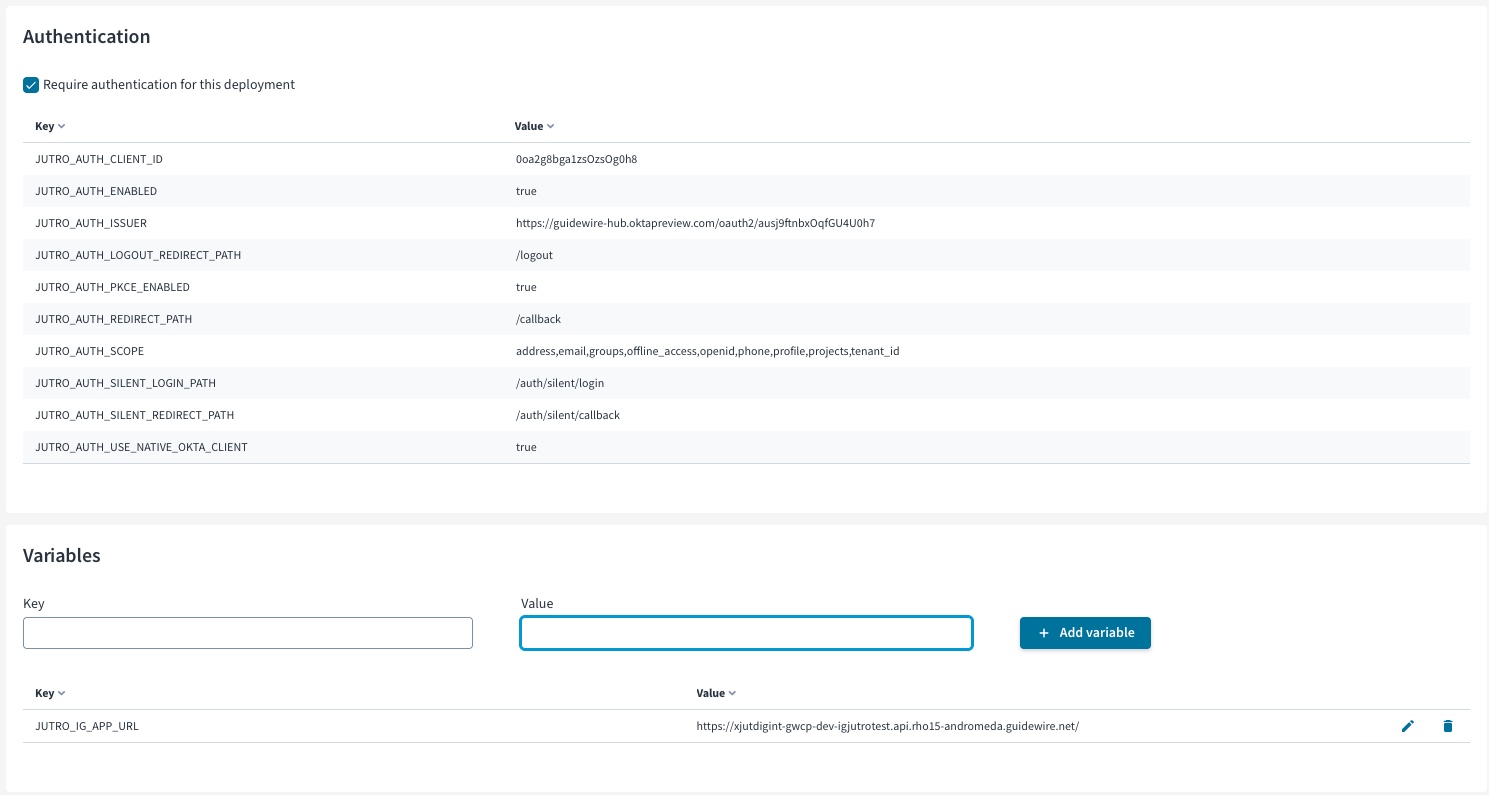Select the /auth/silent/login value cell

(560, 383)
